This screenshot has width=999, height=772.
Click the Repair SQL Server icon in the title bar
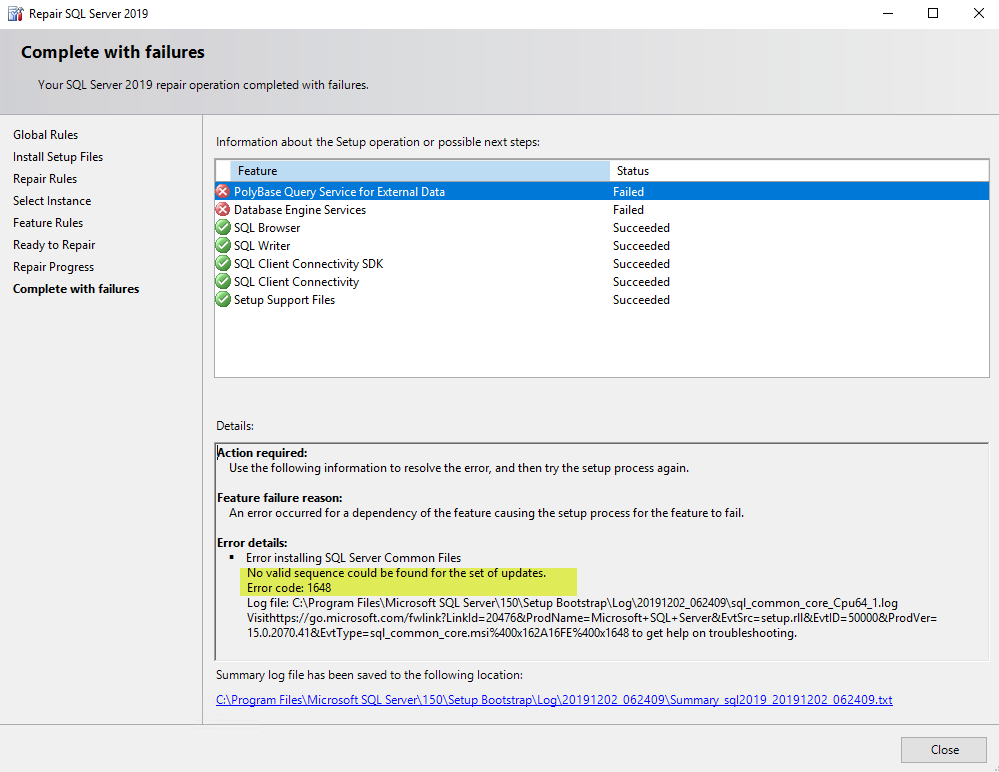tap(14, 13)
